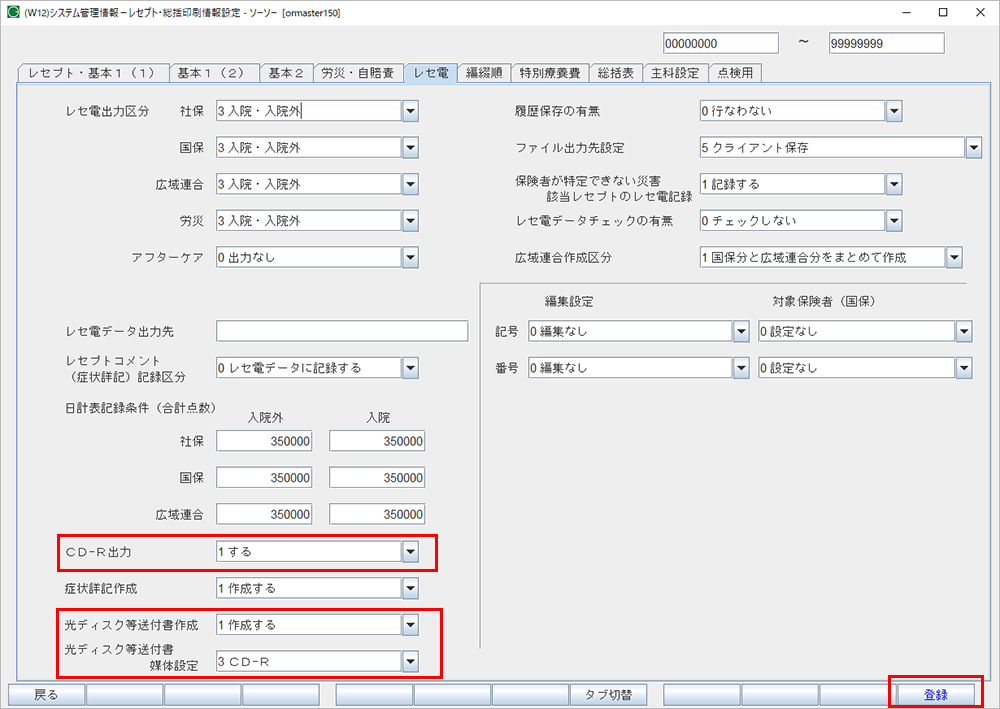
Task: Open the アフターケア dropdown
Action: pyautogui.click(x=409, y=257)
